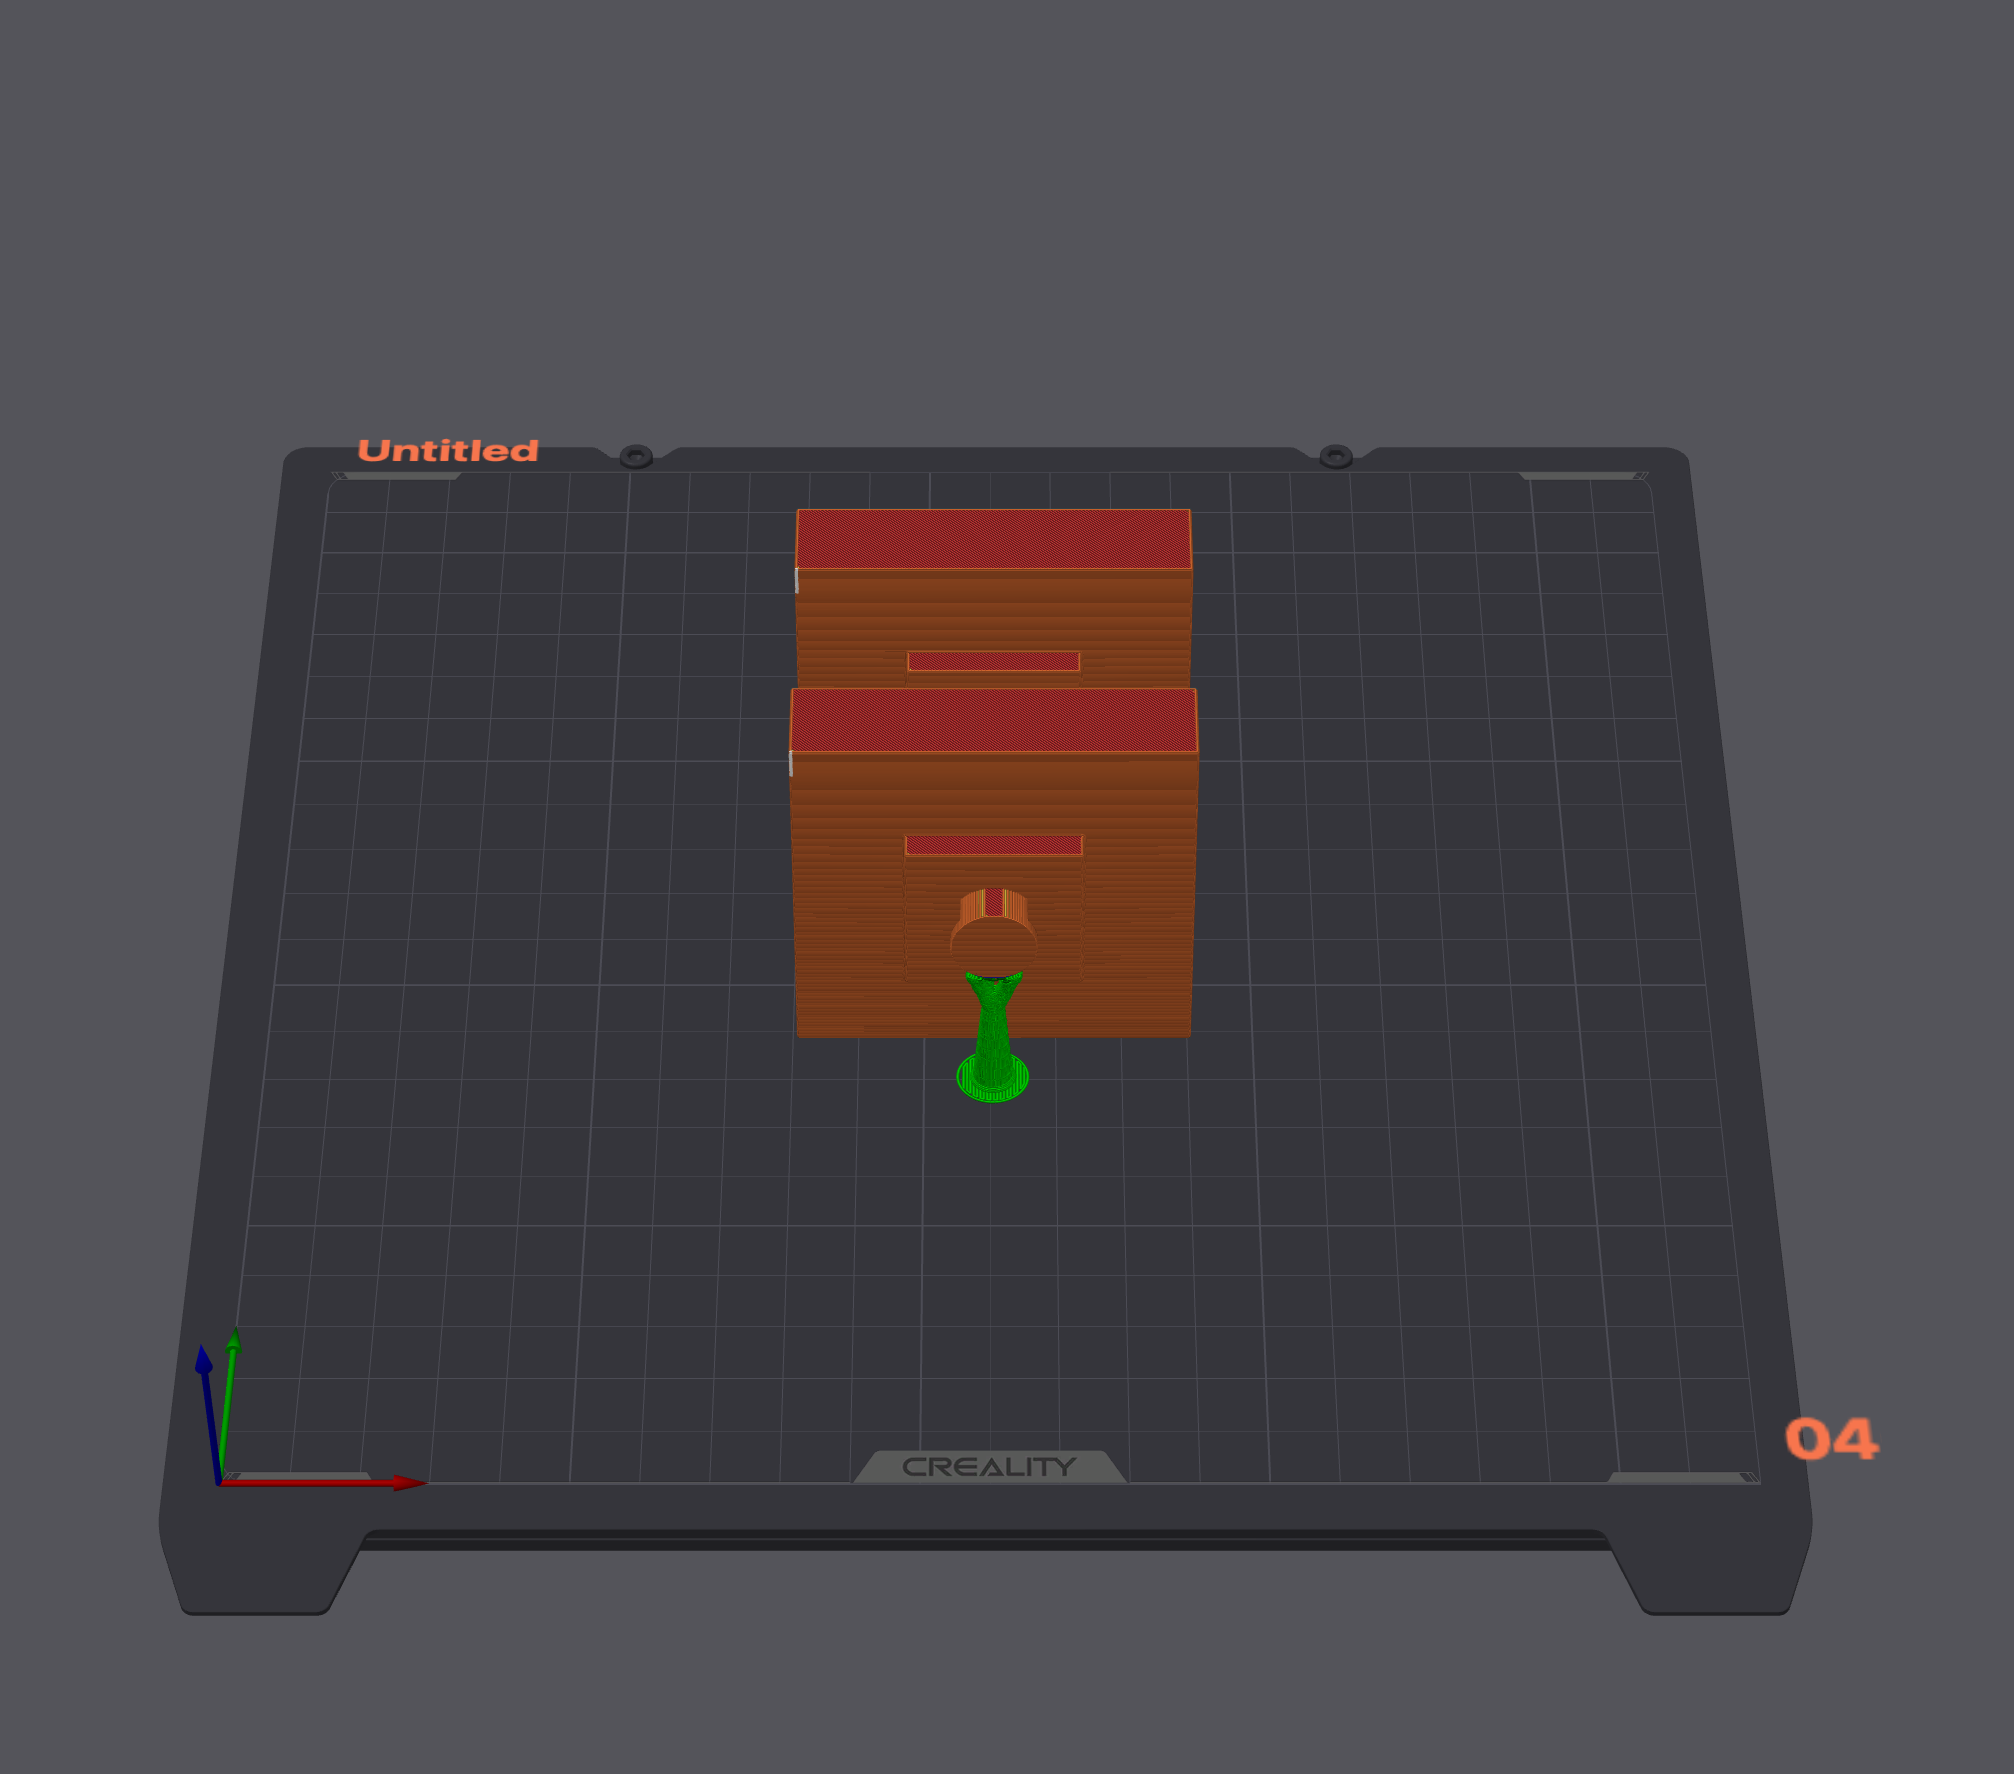The image size is (2014, 1774).
Task: Click the red rectangular slot on front box
Action: [993, 845]
